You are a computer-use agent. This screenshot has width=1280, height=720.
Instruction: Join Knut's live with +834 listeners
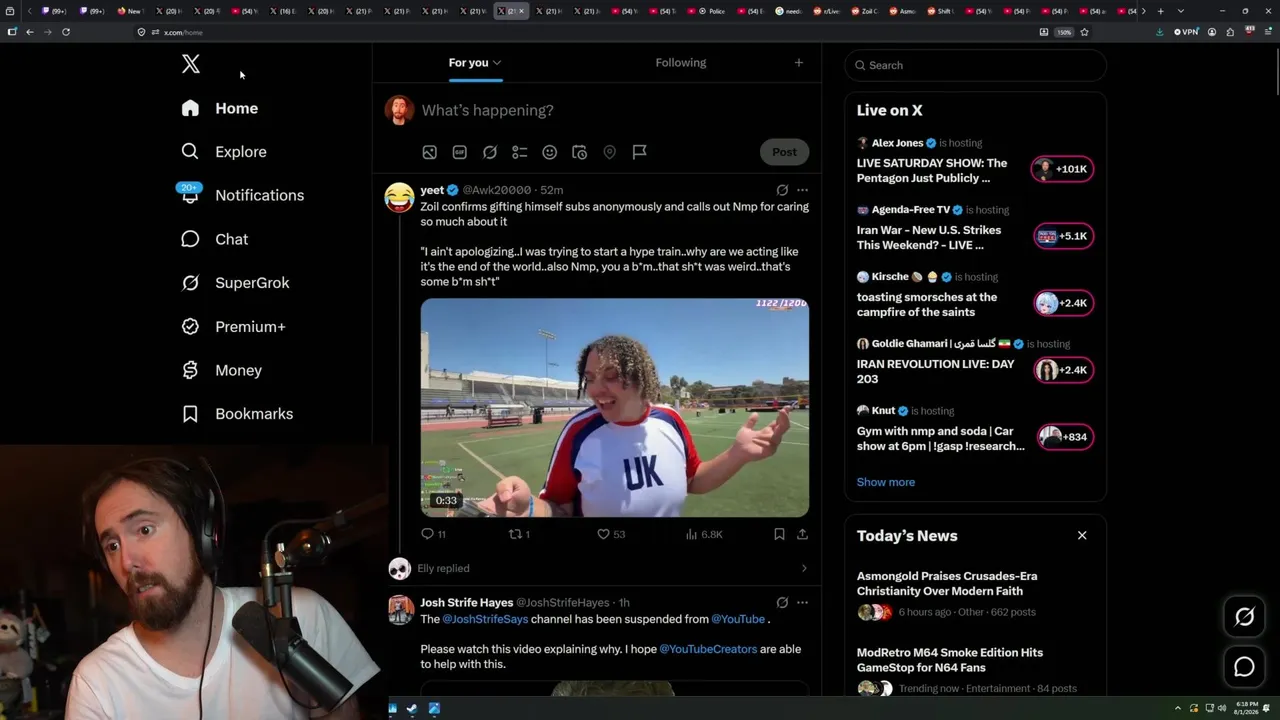(1063, 437)
